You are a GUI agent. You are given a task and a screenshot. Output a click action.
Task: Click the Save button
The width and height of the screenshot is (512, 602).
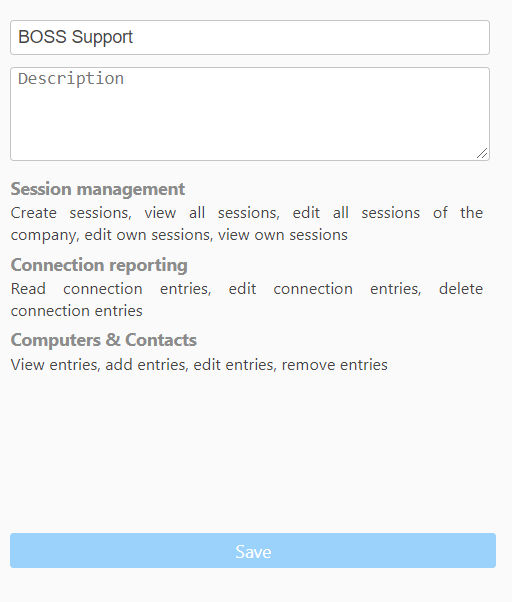click(253, 550)
